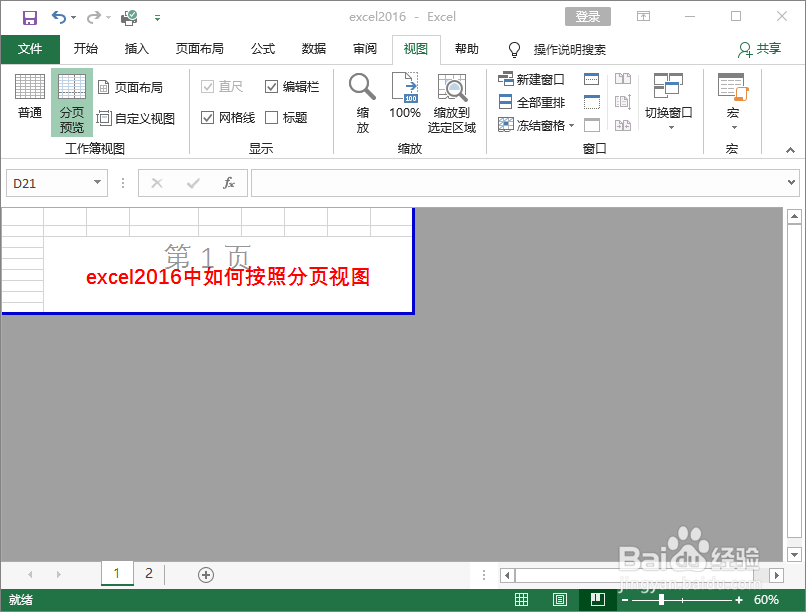Click the Normal view icon in status bar
806x612 pixels.
click(x=521, y=599)
